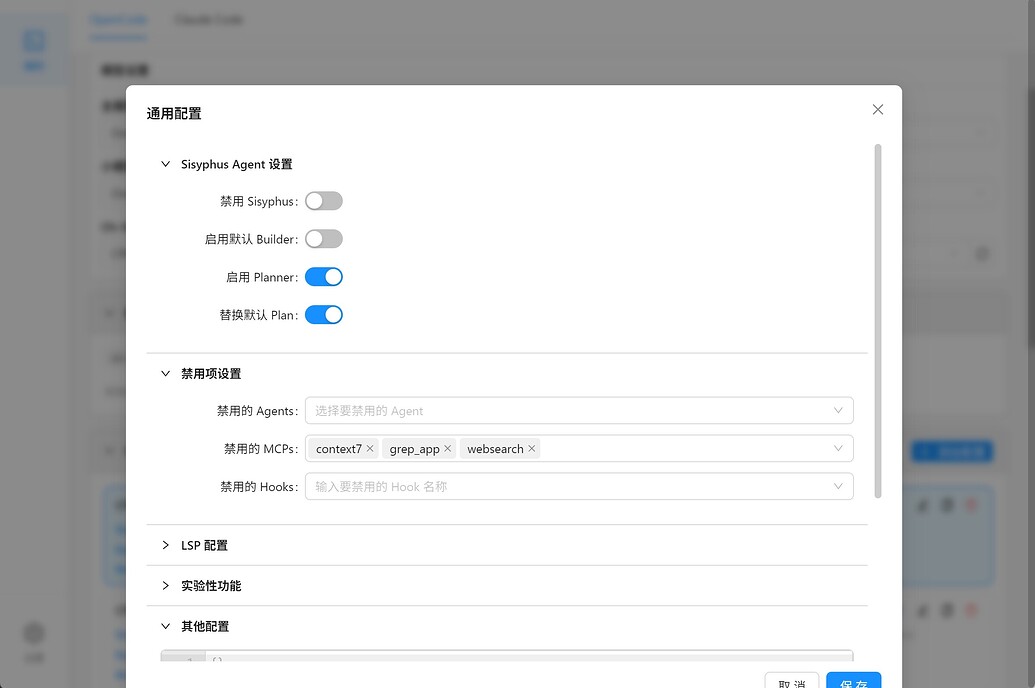Click the 取消 cancel button
This screenshot has height=688, width=1035.
(791, 680)
